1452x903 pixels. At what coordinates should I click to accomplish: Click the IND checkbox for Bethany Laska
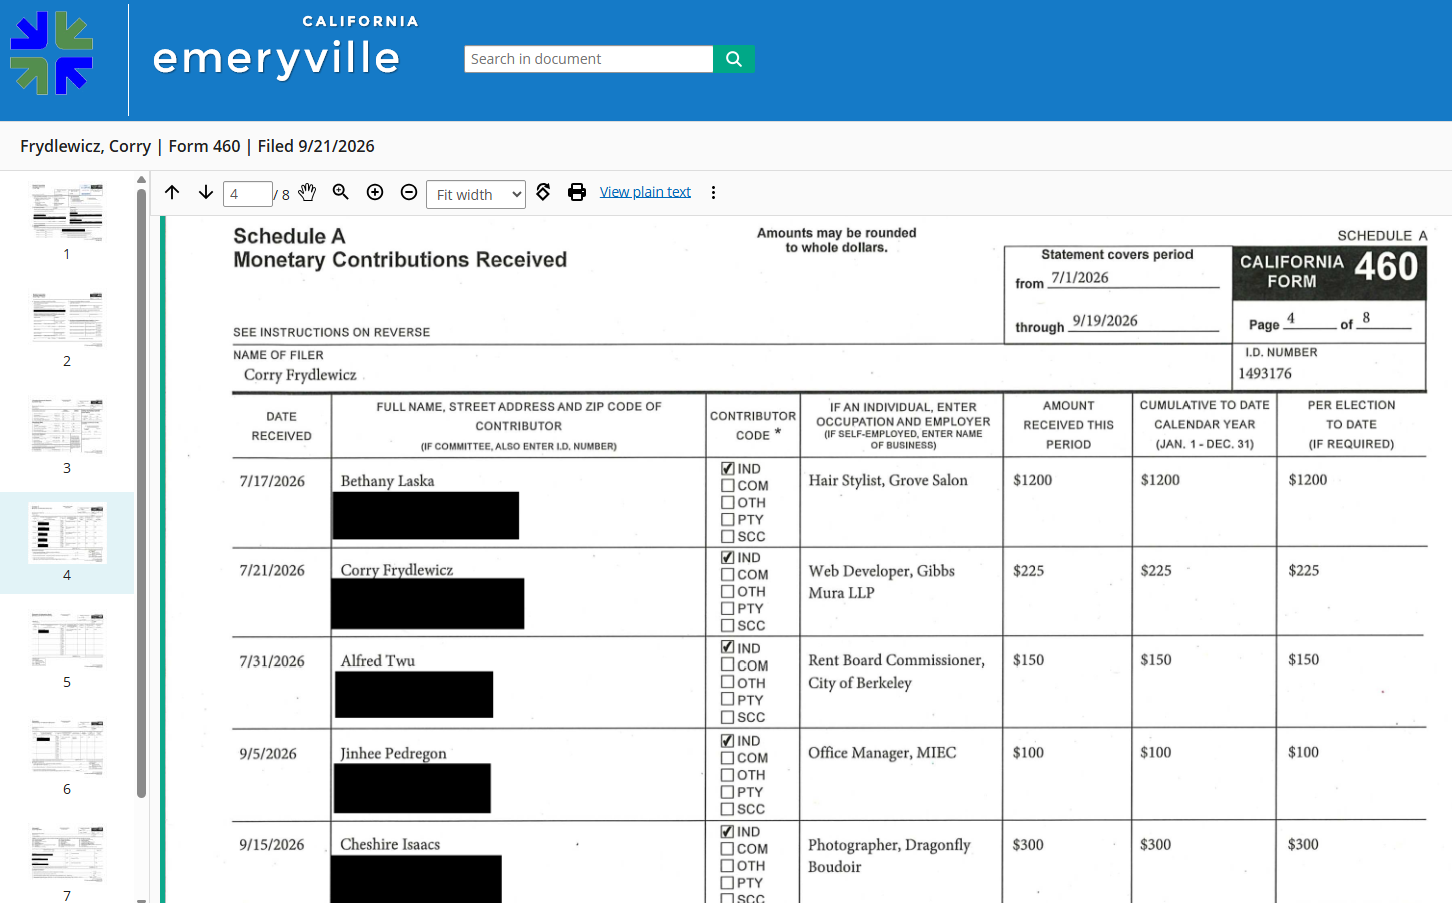pyautogui.click(x=728, y=468)
